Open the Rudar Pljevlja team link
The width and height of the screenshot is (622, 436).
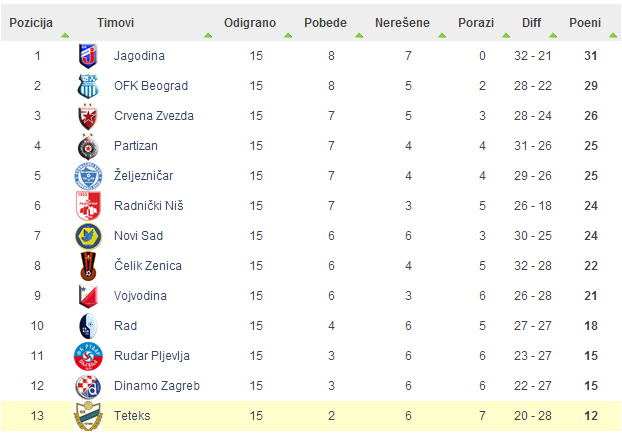(x=152, y=356)
